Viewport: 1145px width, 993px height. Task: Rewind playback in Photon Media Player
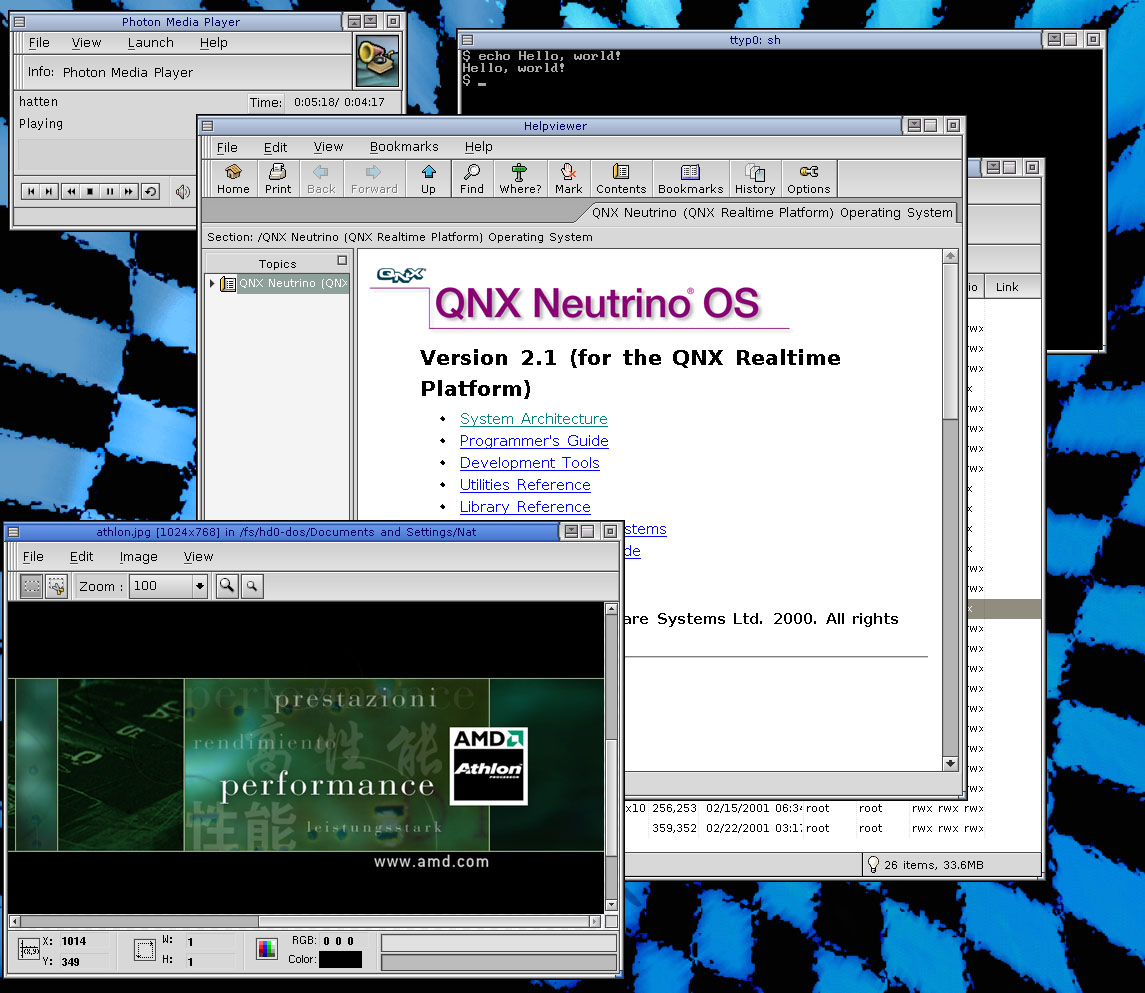pyautogui.click(x=71, y=191)
